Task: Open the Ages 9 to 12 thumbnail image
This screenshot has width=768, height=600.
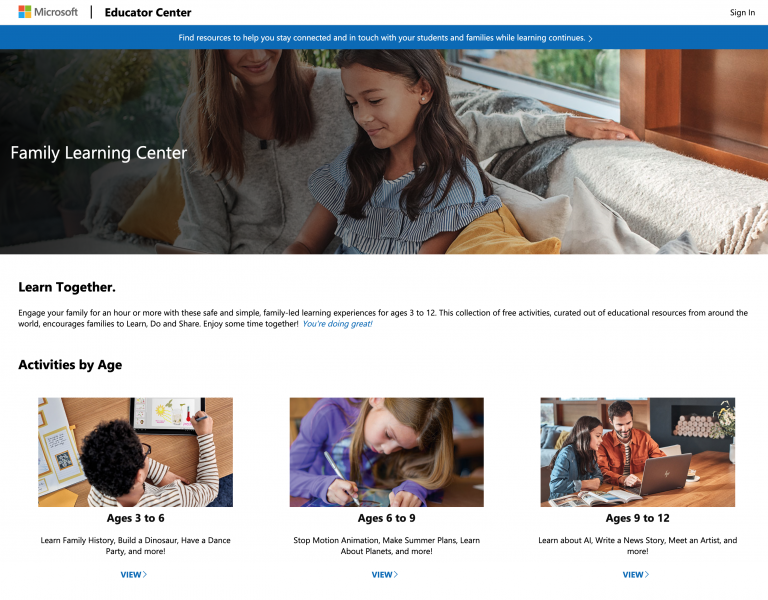Action: (637, 452)
